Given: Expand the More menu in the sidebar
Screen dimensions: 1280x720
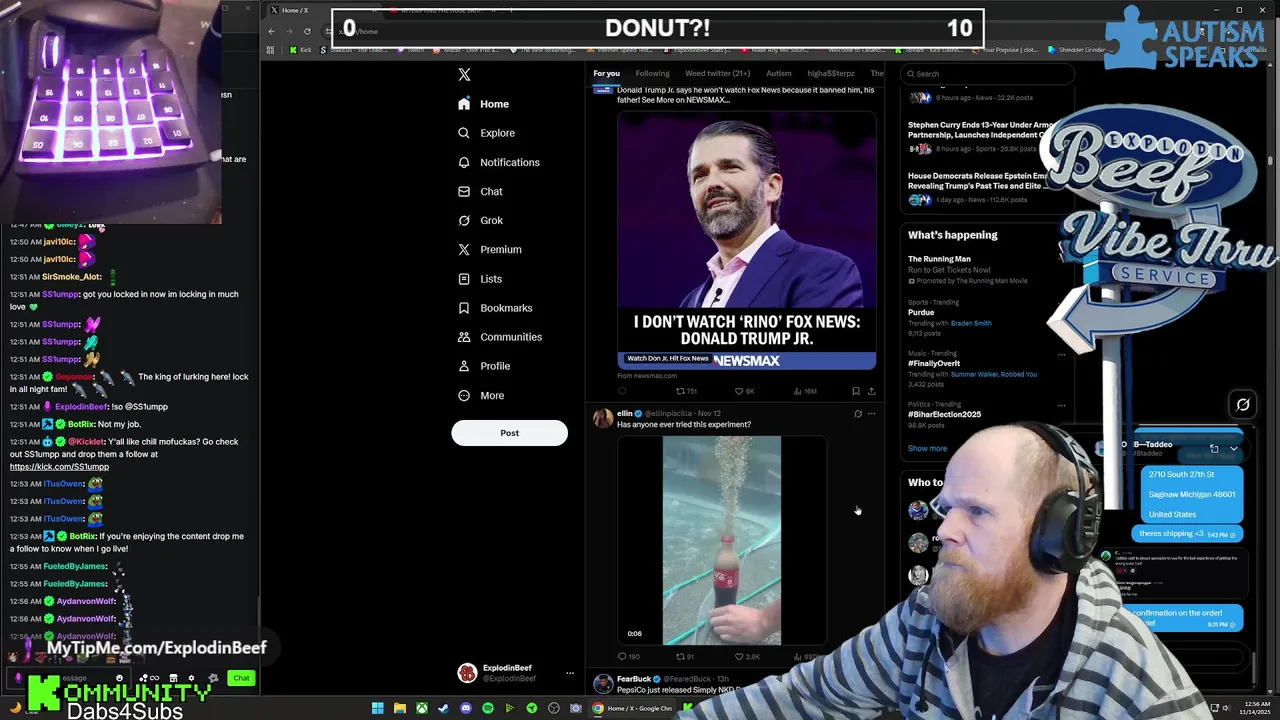Looking at the screenshot, I should tap(481, 395).
